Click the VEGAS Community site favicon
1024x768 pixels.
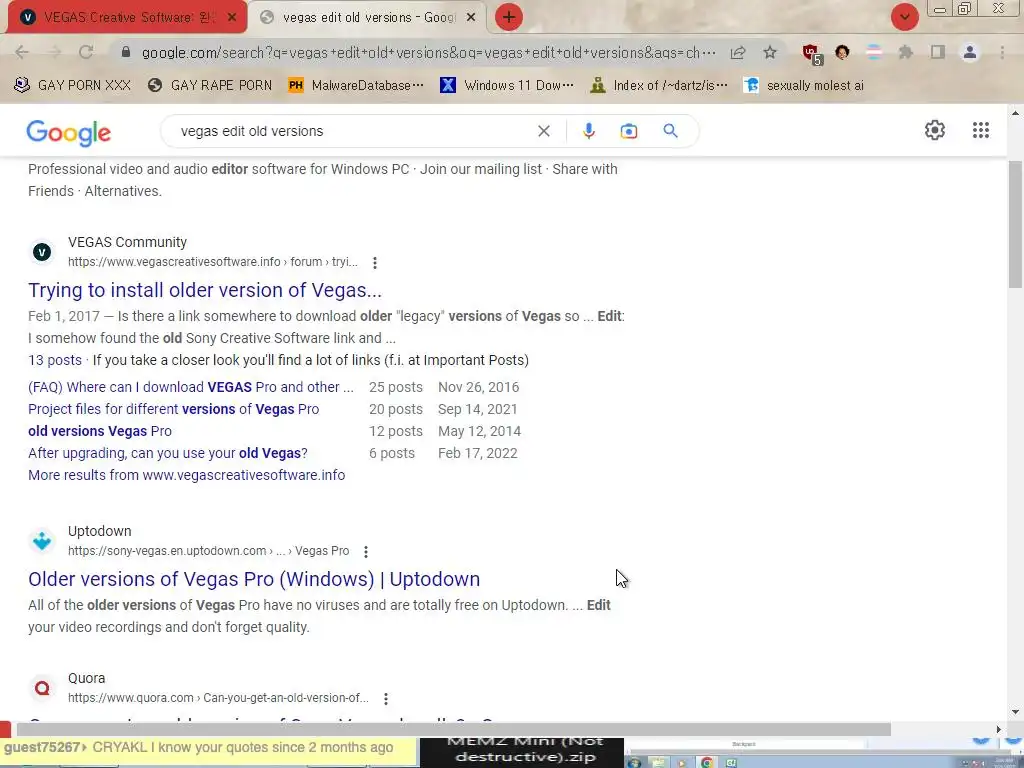click(42, 251)
